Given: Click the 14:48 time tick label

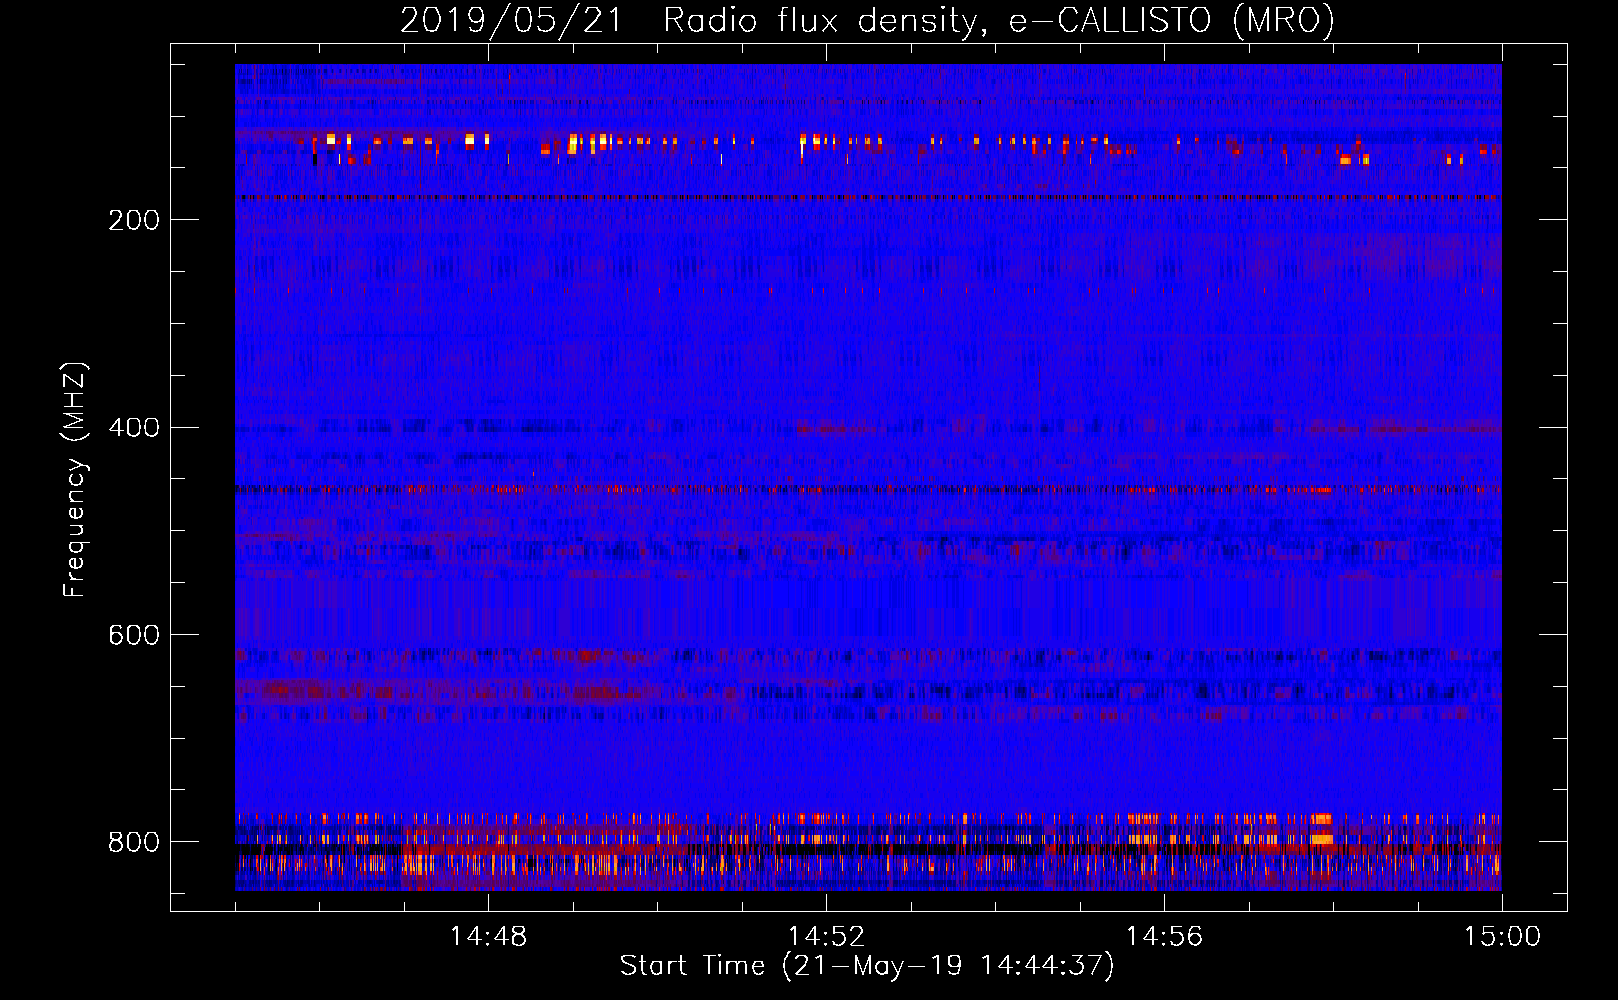Looking at the screenshot, I should (x=488, y=936).
